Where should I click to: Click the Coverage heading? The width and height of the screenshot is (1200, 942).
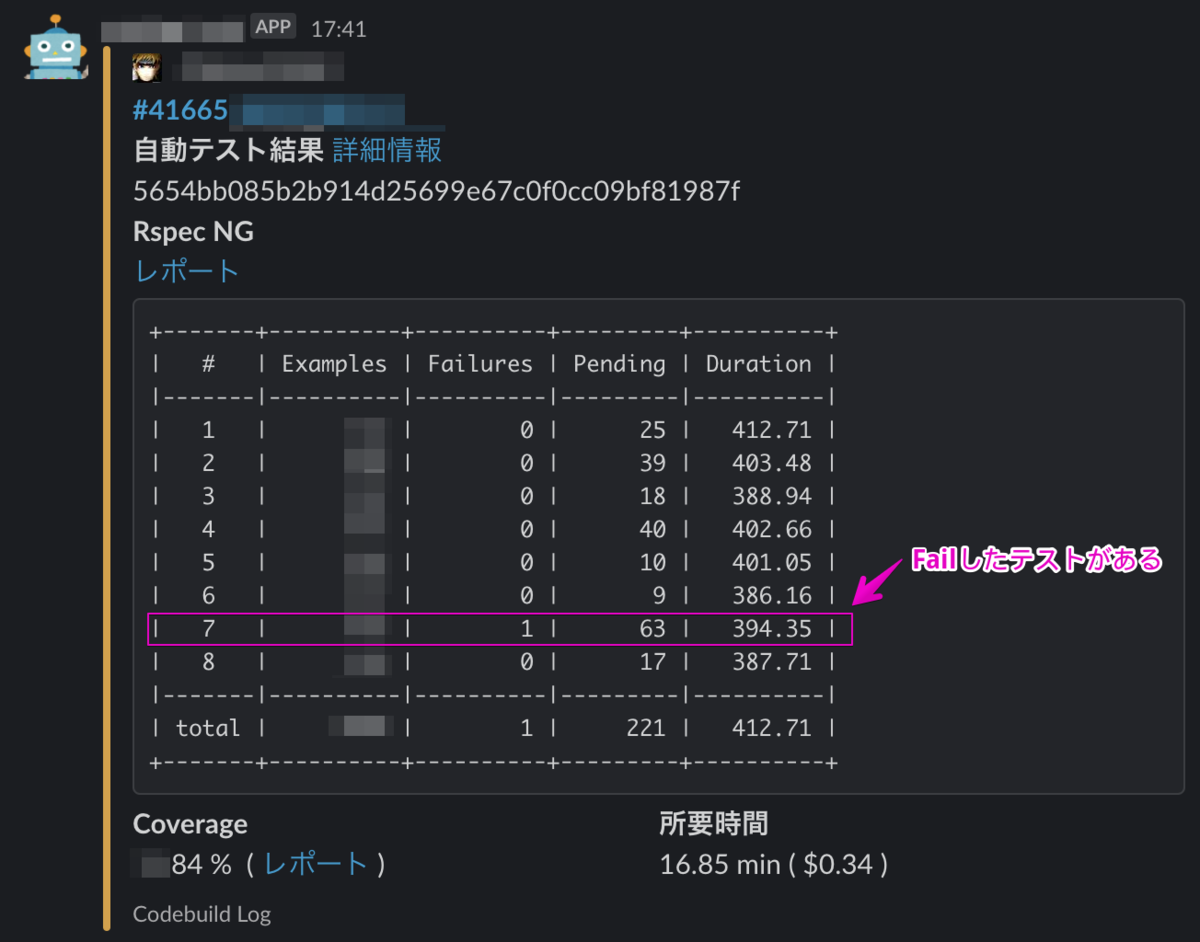pyautogui.click(x=190, y=824)
